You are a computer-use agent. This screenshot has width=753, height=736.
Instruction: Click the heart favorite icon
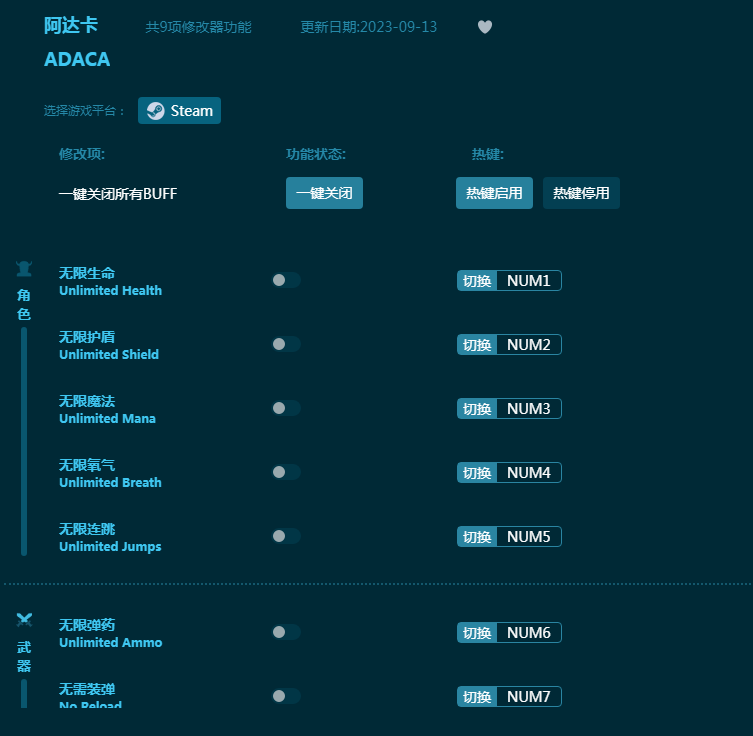click(x=485, y=27)
